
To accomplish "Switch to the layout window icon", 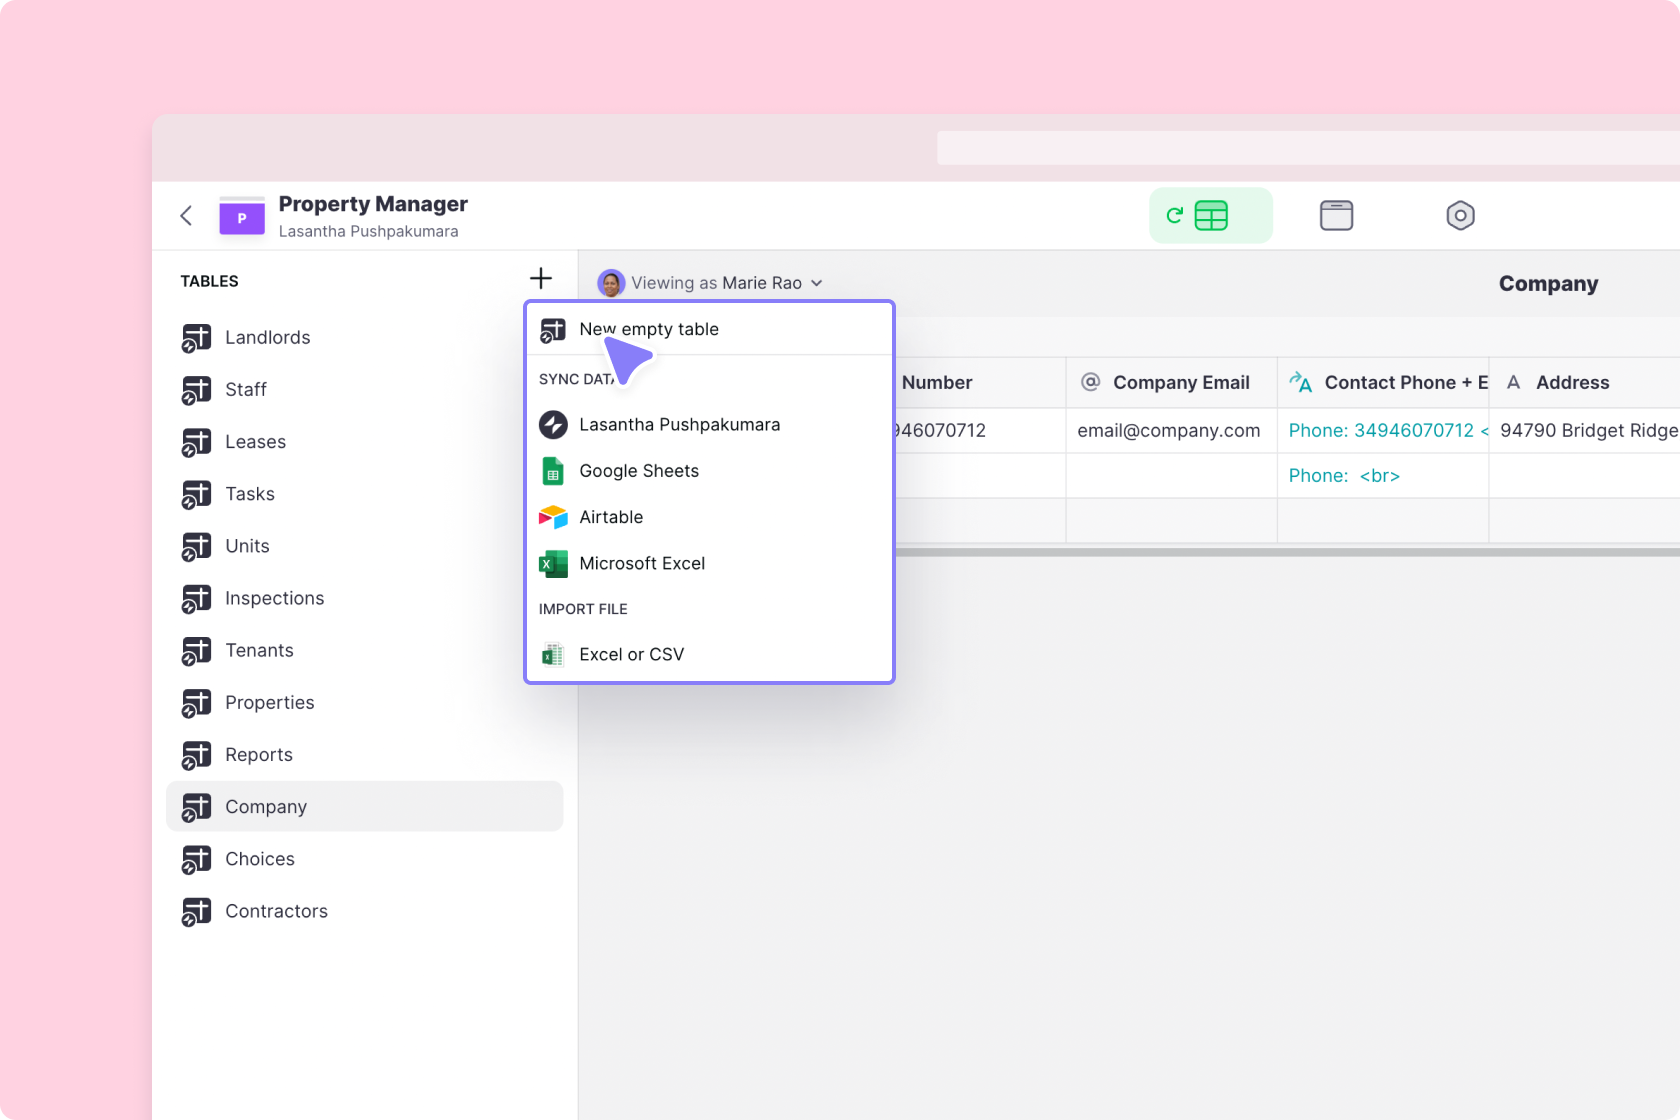I will [x=1336, y=216].
